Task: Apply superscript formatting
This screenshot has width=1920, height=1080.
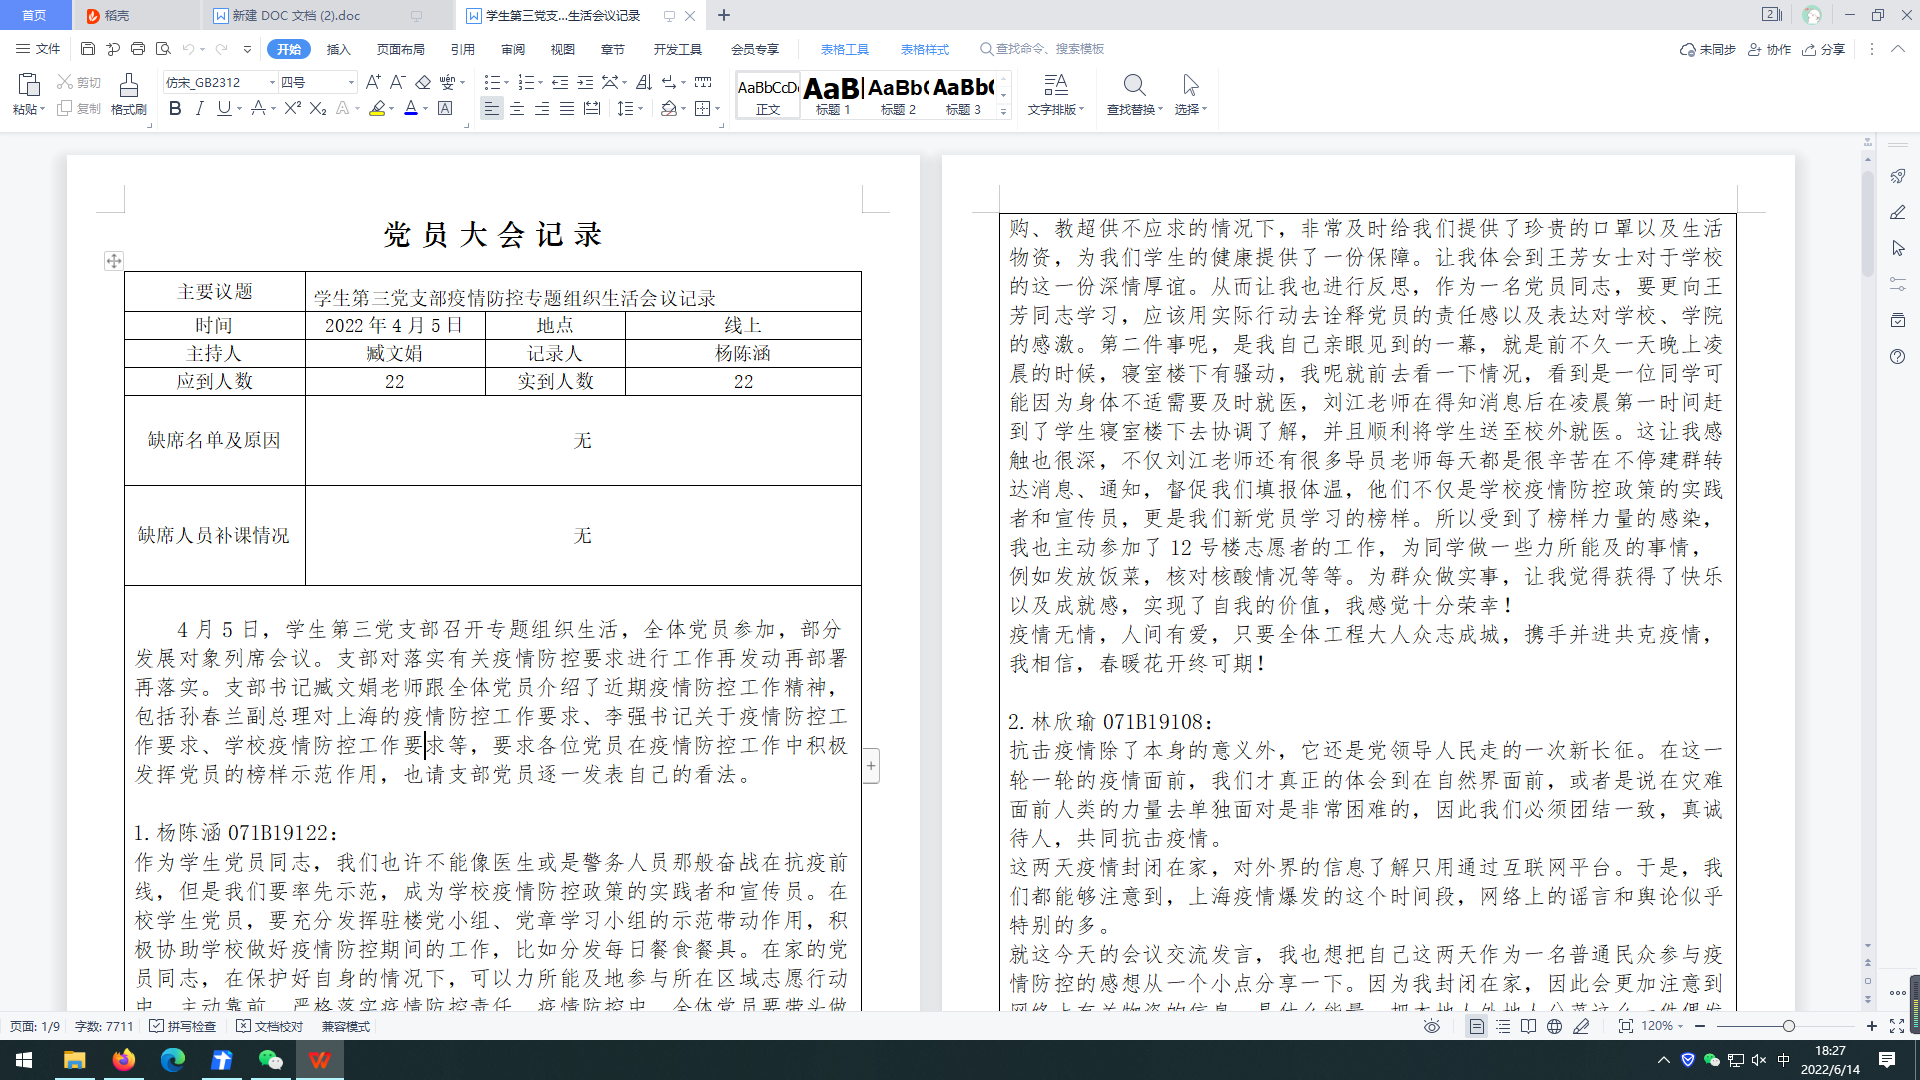Action: (292, 108)
